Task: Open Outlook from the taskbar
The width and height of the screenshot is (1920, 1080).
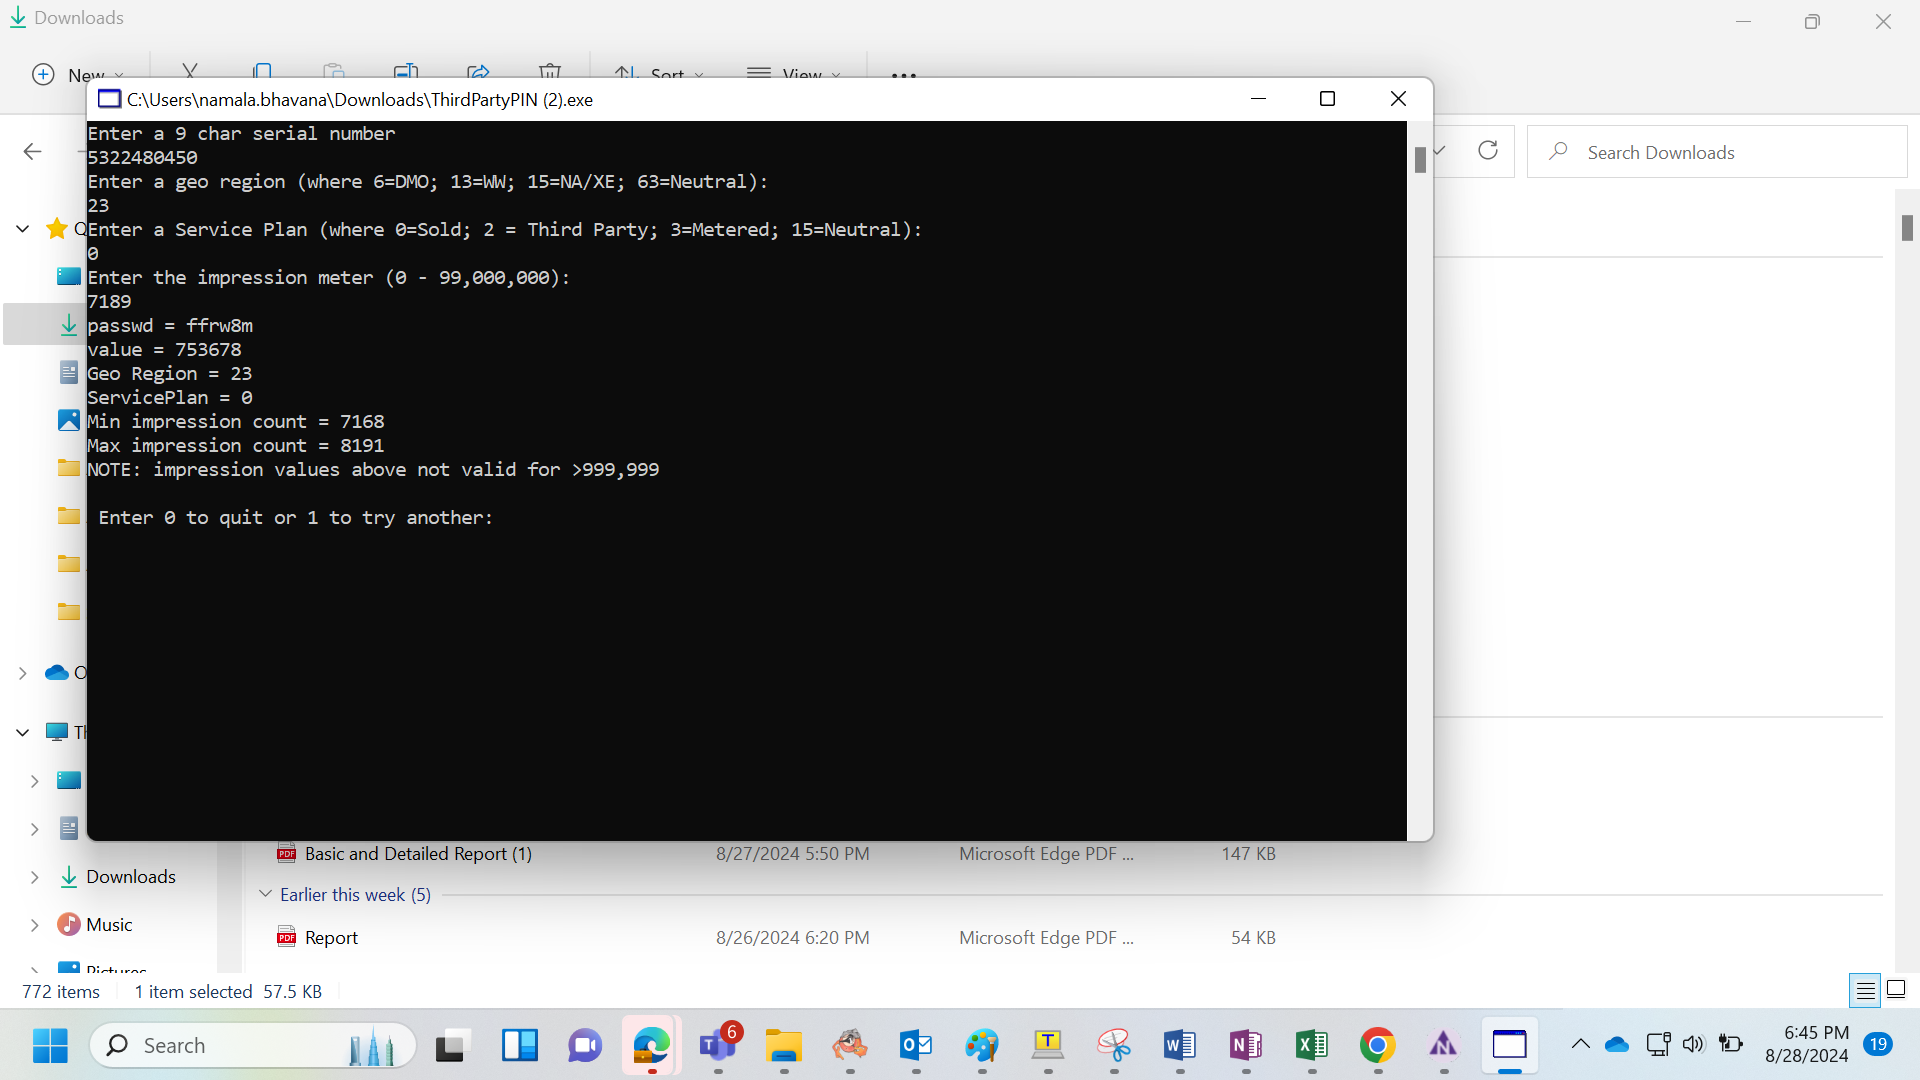Action: [x=916, y=1046]
